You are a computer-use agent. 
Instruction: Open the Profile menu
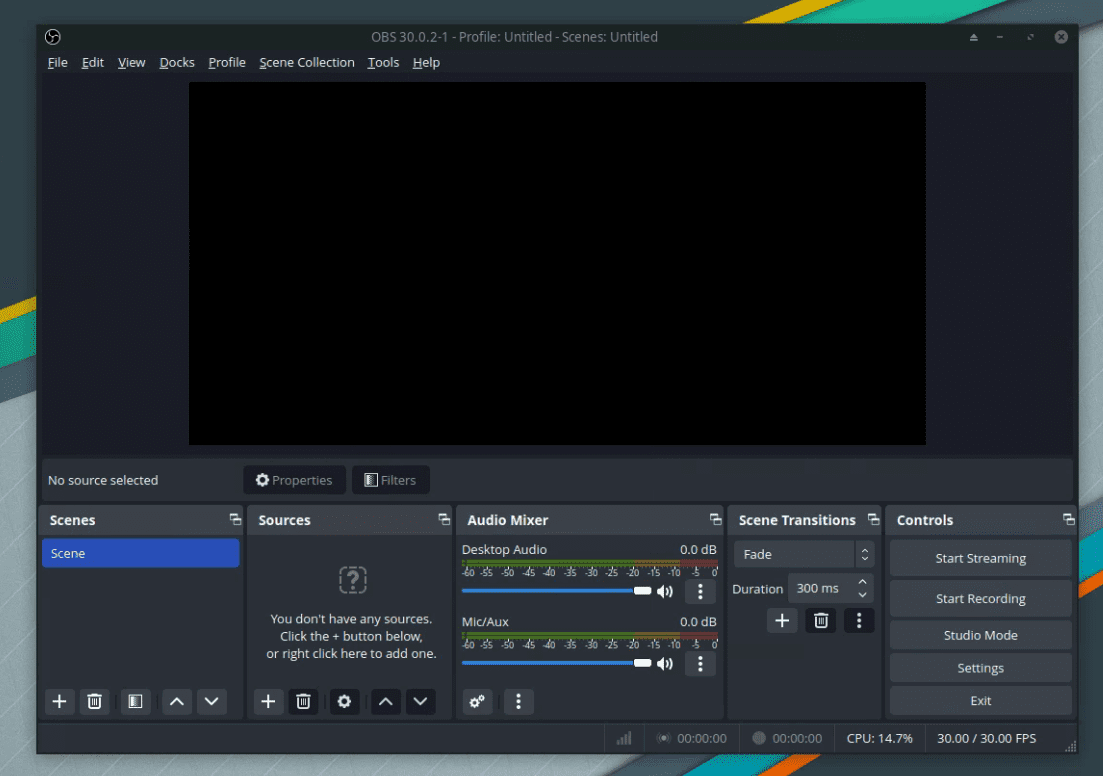[227, 63]
